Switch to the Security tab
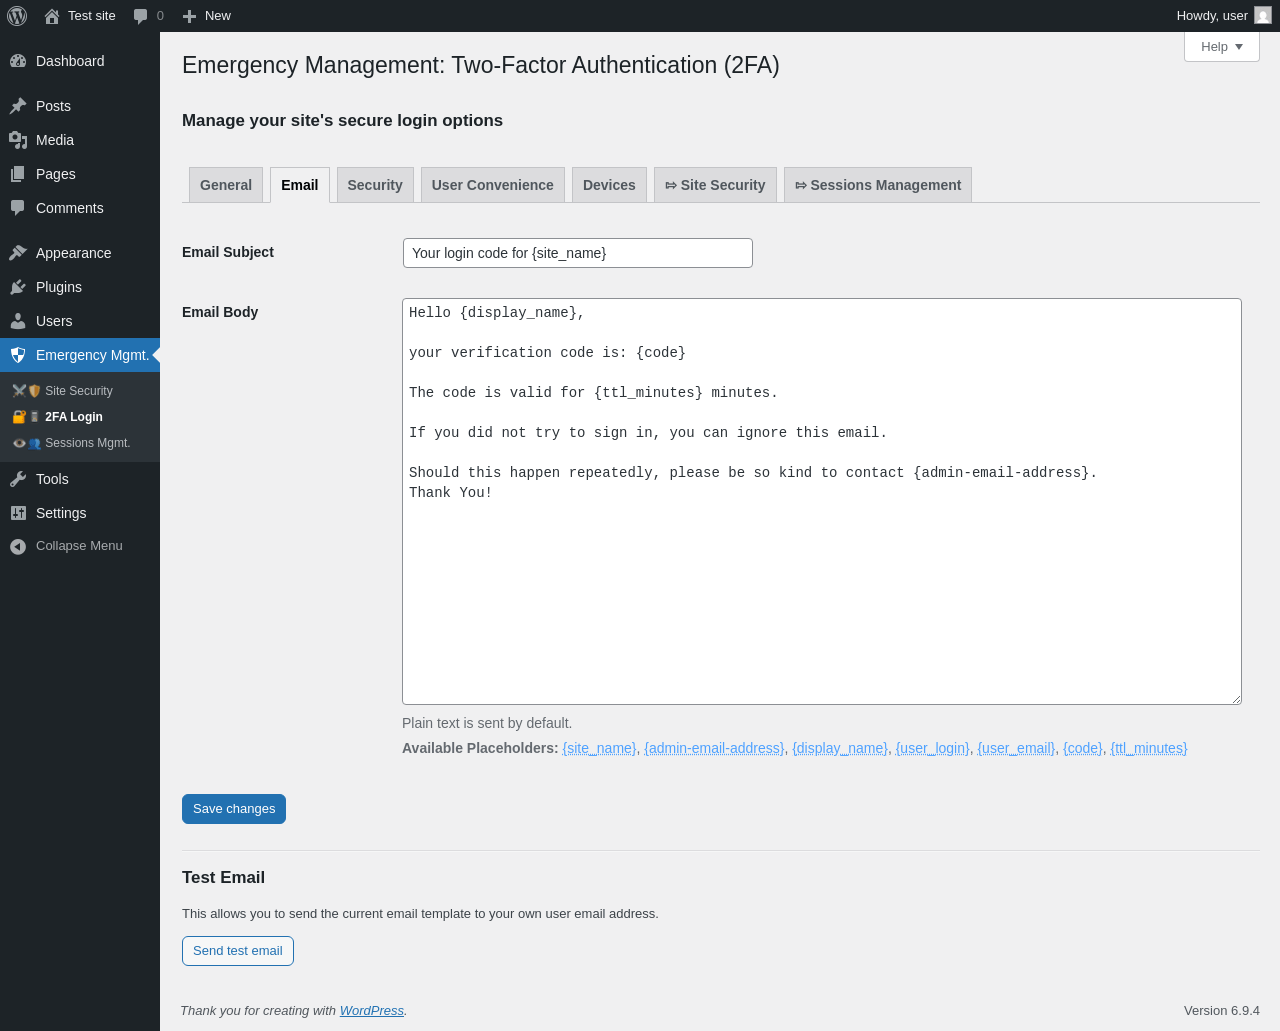Image resolution: width=1280 pixels, height=1031 pixels. pos(375,185)
